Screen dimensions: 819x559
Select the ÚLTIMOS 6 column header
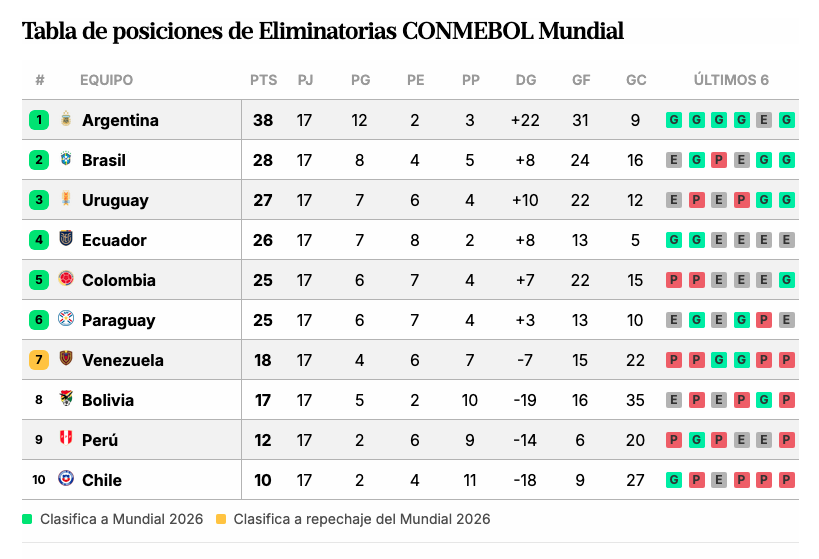click(x=731, y=80)
